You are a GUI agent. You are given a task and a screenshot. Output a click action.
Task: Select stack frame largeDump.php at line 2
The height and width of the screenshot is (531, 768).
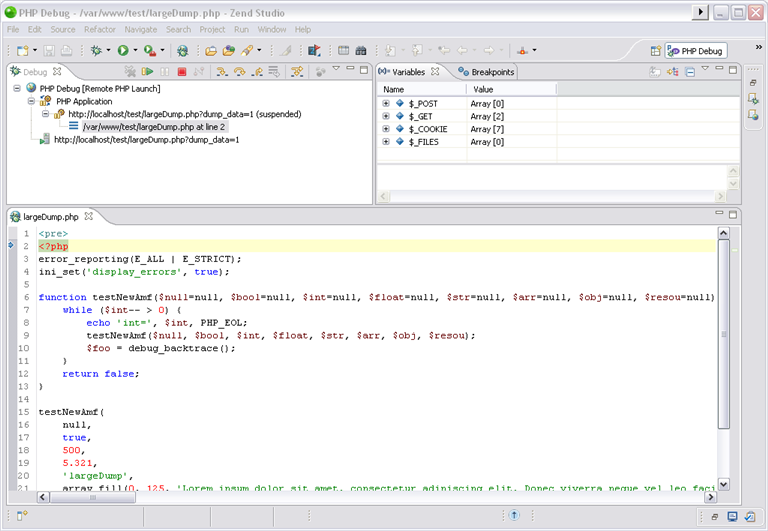(x=154, y=127)
